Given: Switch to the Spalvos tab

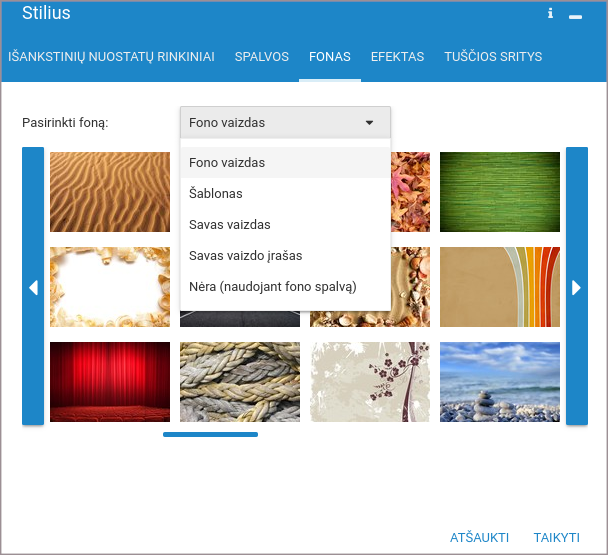Looking at the screenshot, I should tap(262, 57).
